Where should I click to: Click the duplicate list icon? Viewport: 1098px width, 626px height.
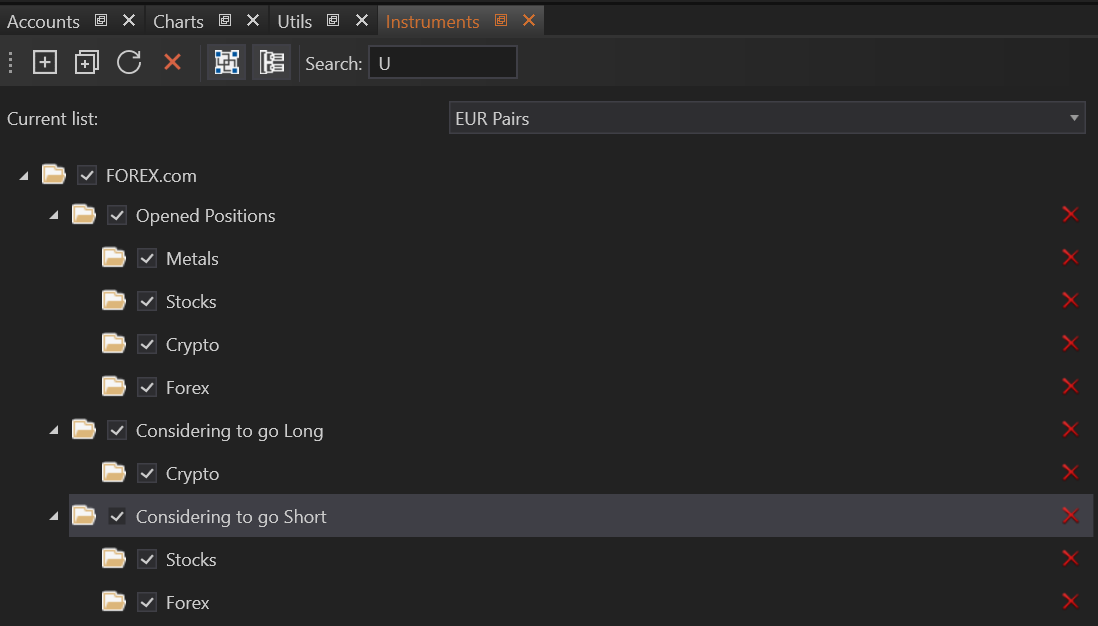pyautogui.click(x=87, y=62)
